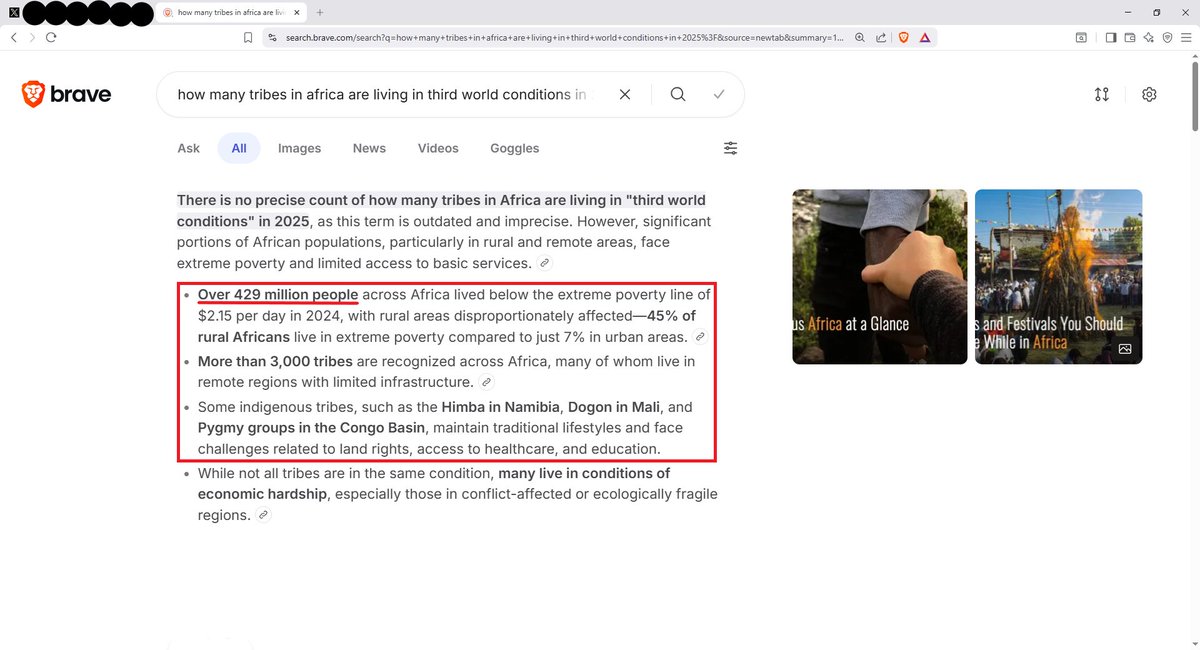This screenshot has height=650, width=1200.
Task: Click 'Dogon in Mali' text
Action: click(x=614, y=407)
